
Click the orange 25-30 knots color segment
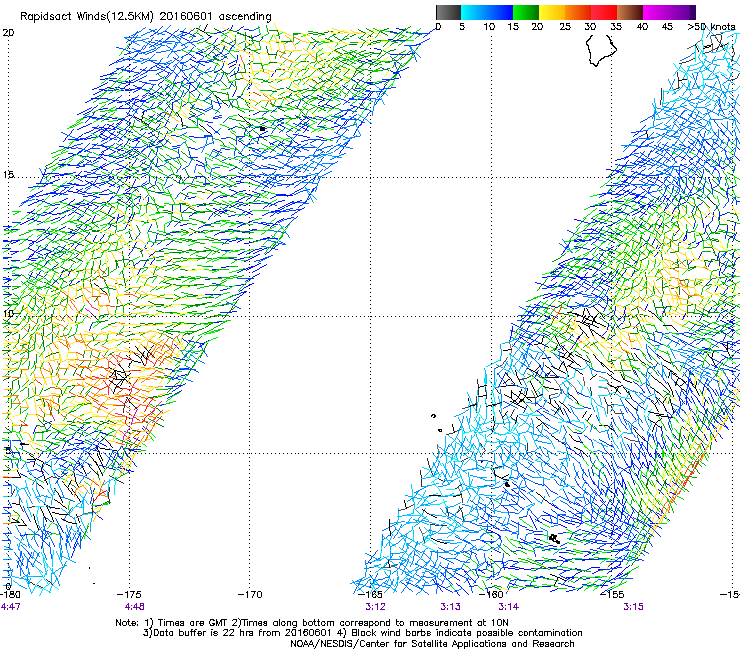tap(578, 12)
